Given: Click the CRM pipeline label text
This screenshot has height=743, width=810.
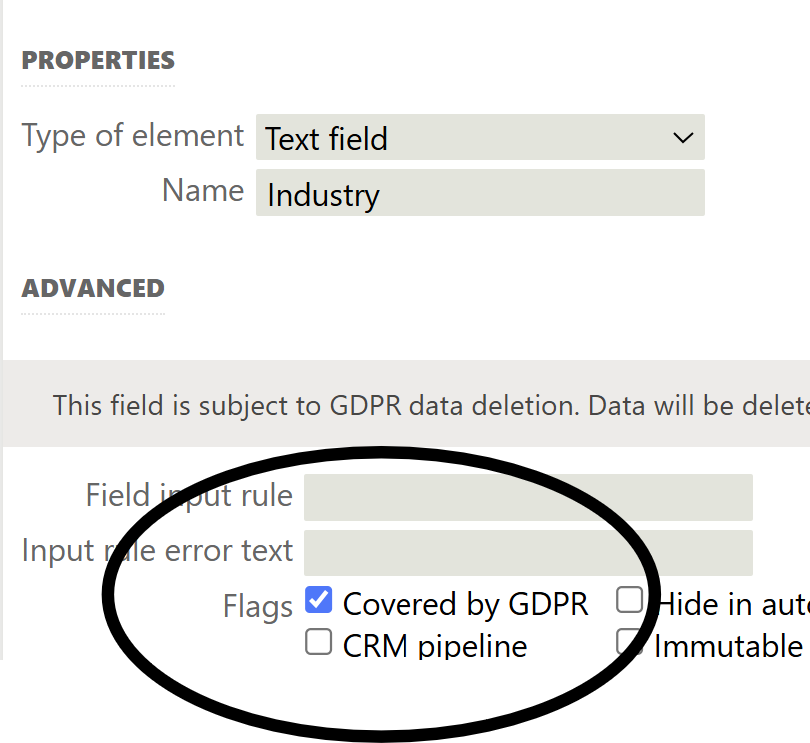Looking at the screenshot, I should (x=434, y=645).
